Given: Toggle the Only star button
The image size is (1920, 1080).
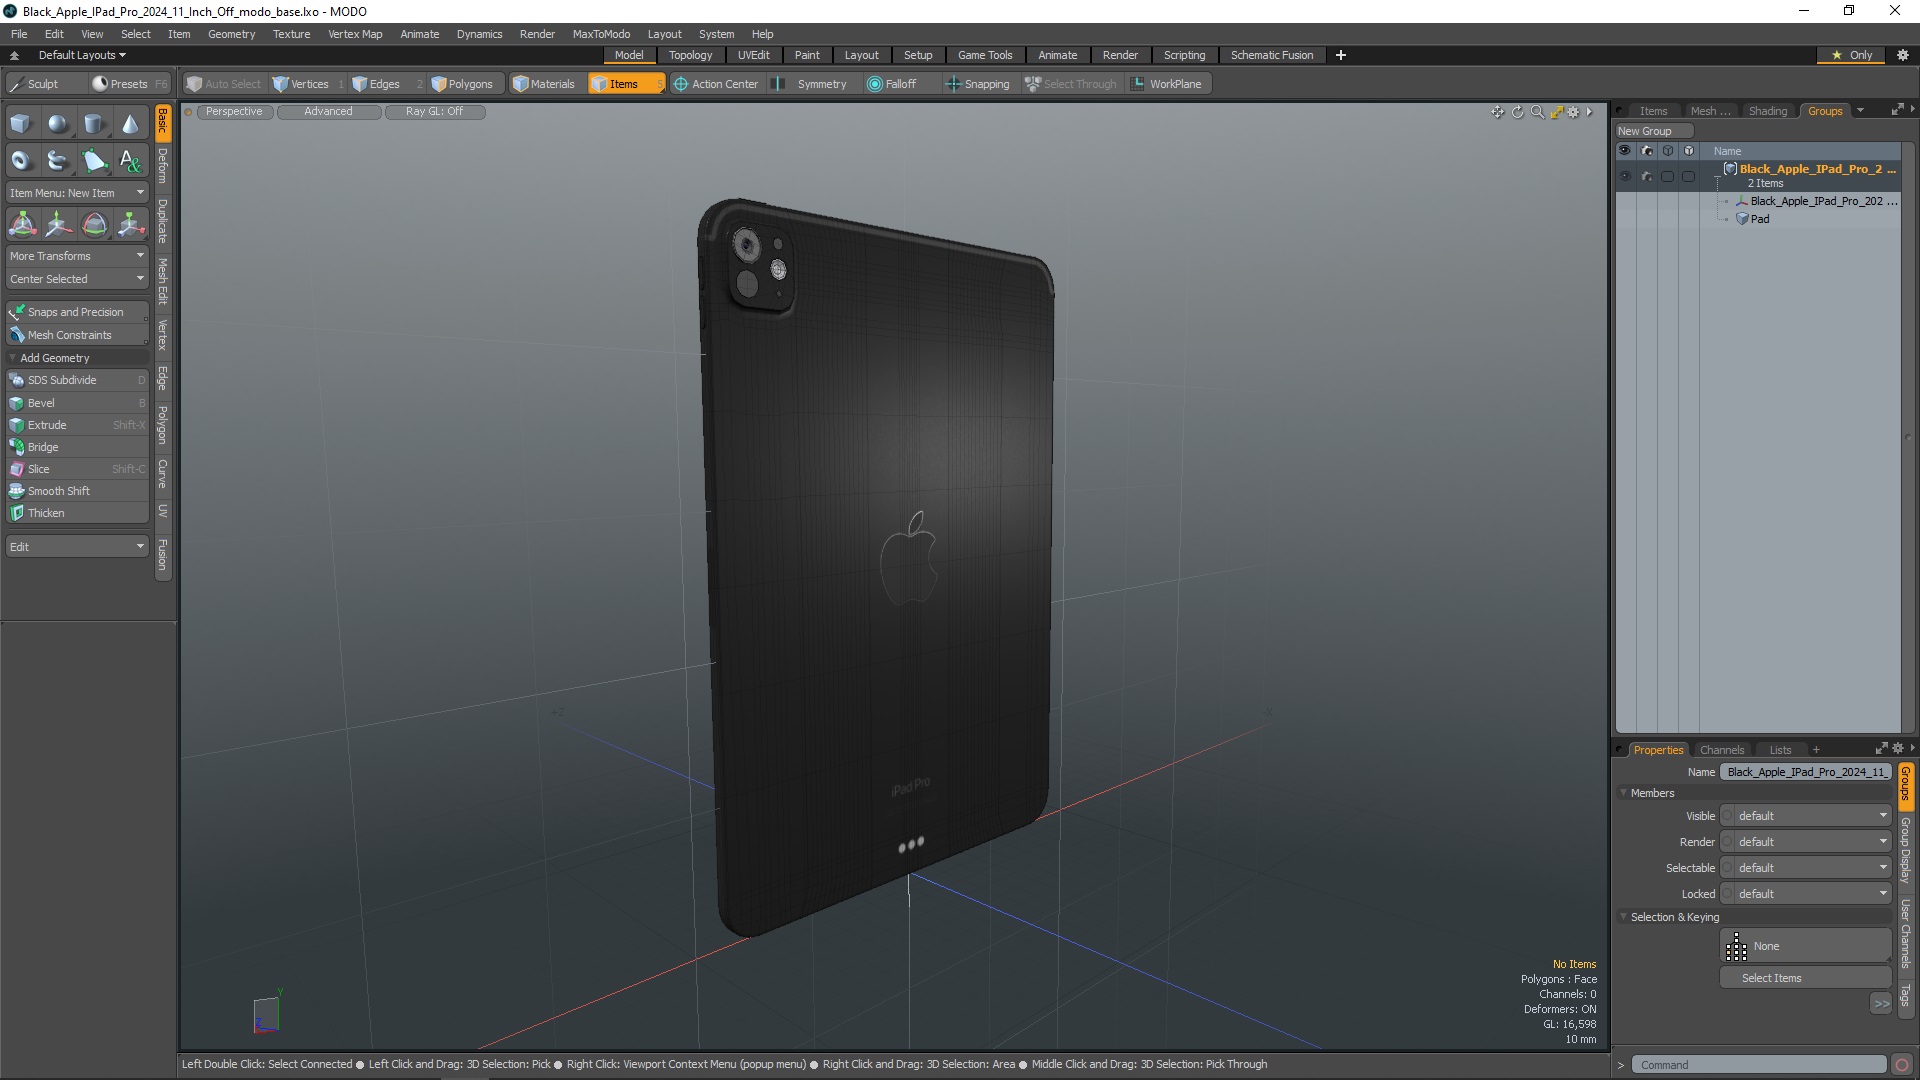Looking at the screenshot, I should point(1852,55).
